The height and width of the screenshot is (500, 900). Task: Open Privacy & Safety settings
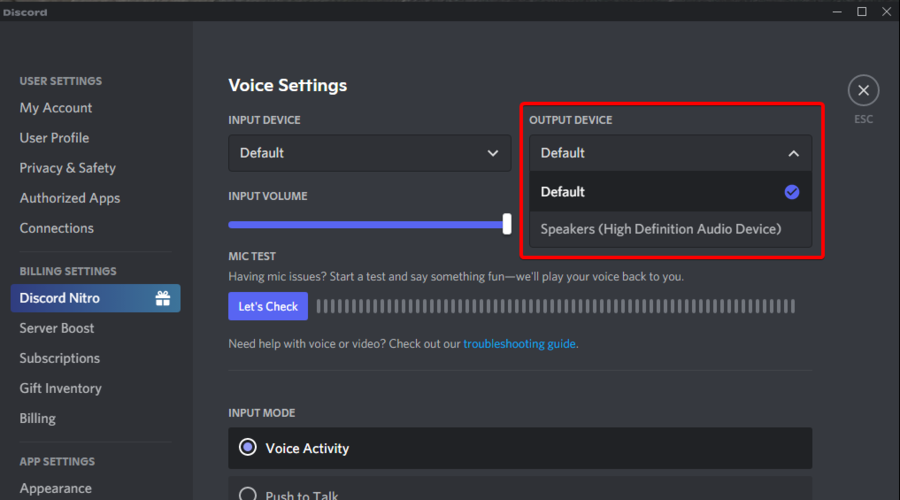tap(68, 168)
